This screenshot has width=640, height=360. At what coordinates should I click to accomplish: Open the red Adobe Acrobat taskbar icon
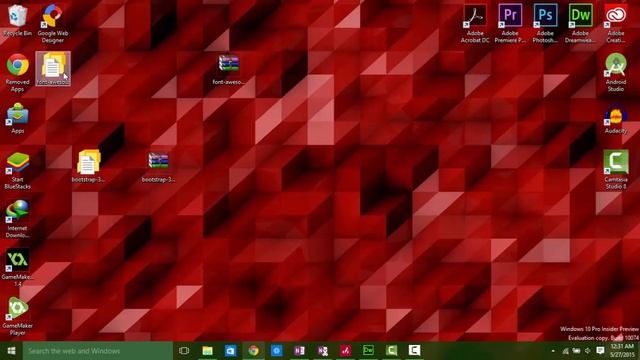(x=345, y=351)
